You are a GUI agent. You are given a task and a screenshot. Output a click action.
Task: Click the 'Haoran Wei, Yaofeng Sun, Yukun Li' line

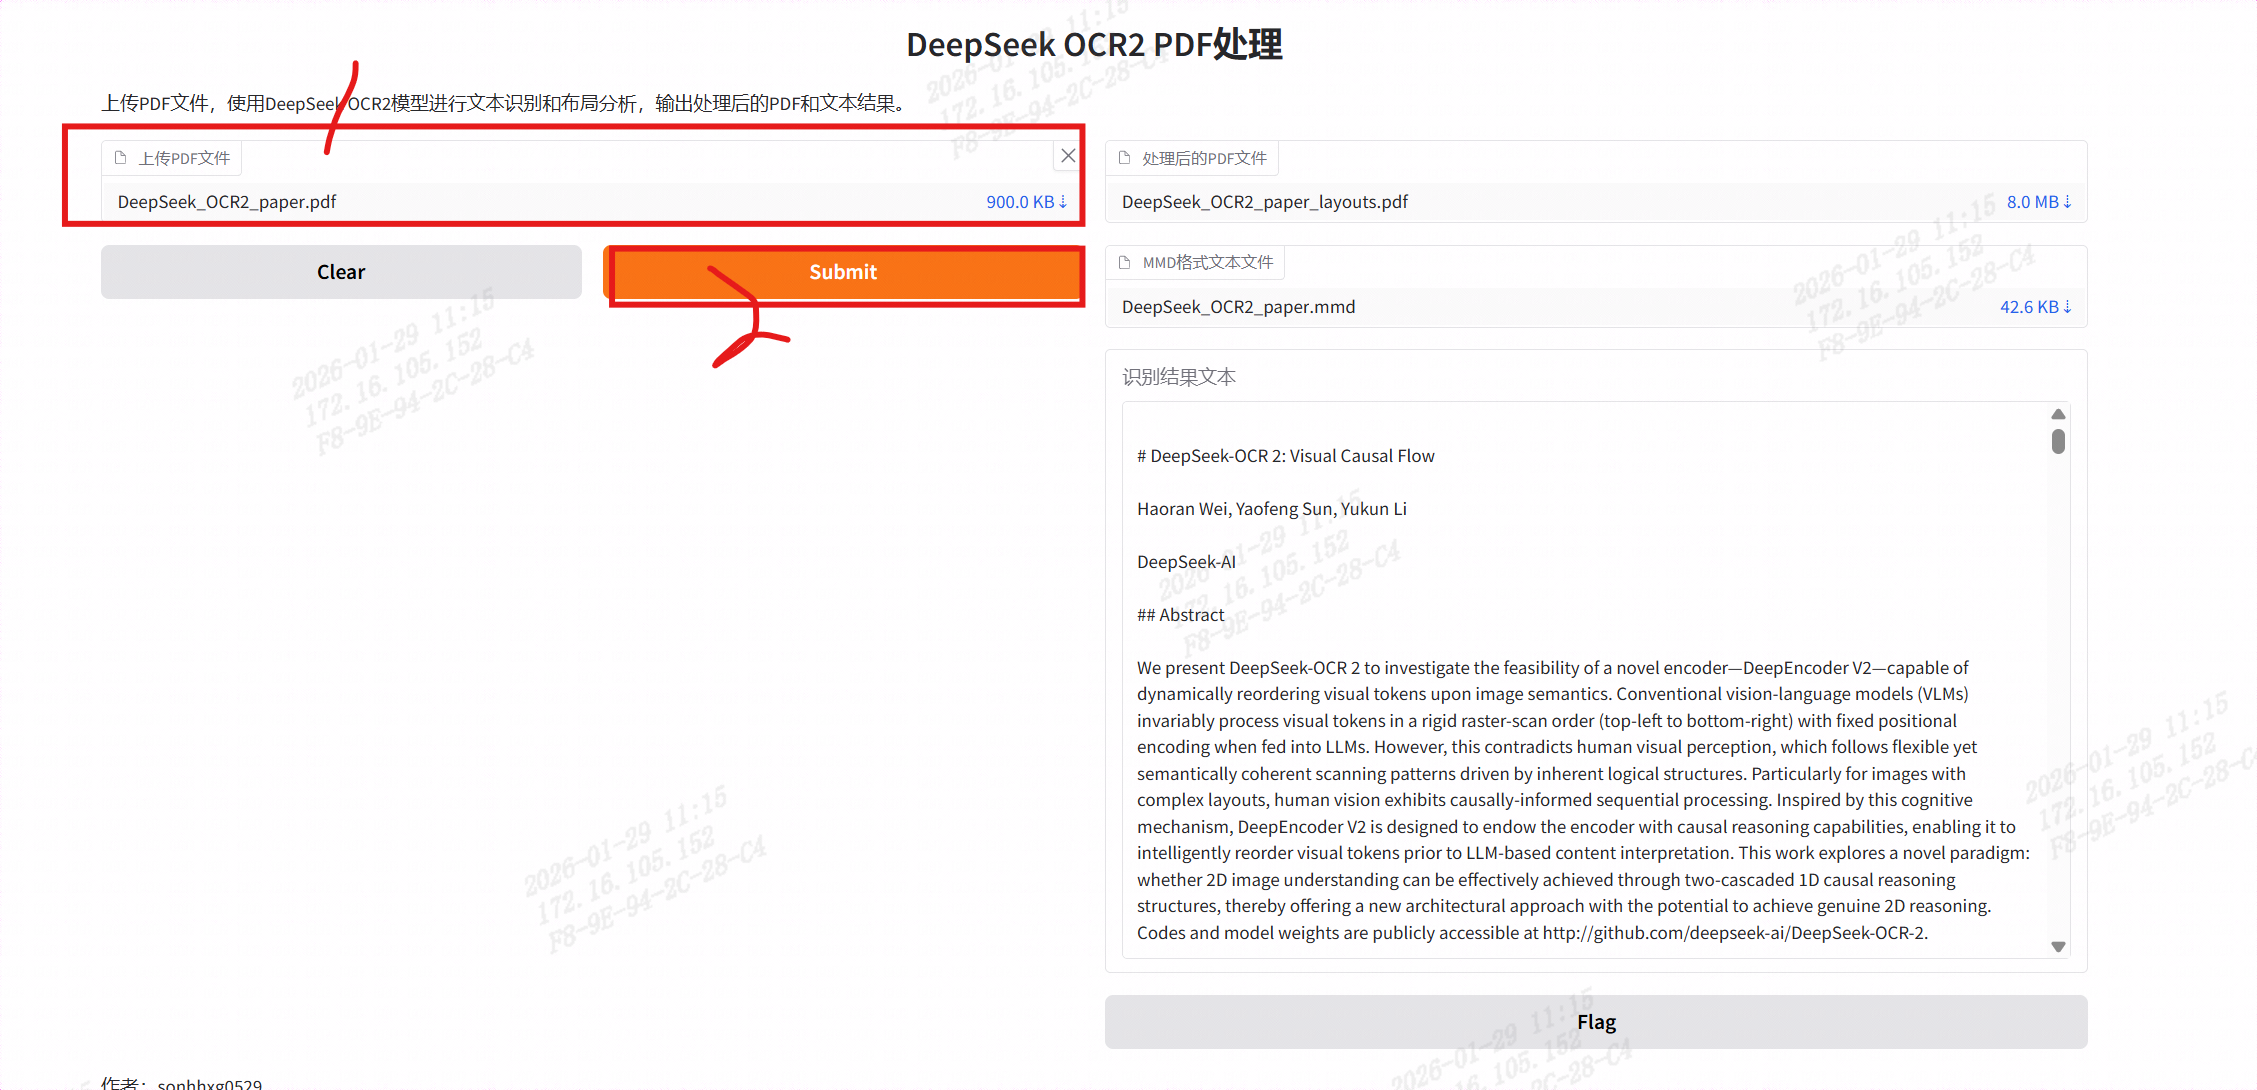pyautogui.click(x=1272, y=509)
